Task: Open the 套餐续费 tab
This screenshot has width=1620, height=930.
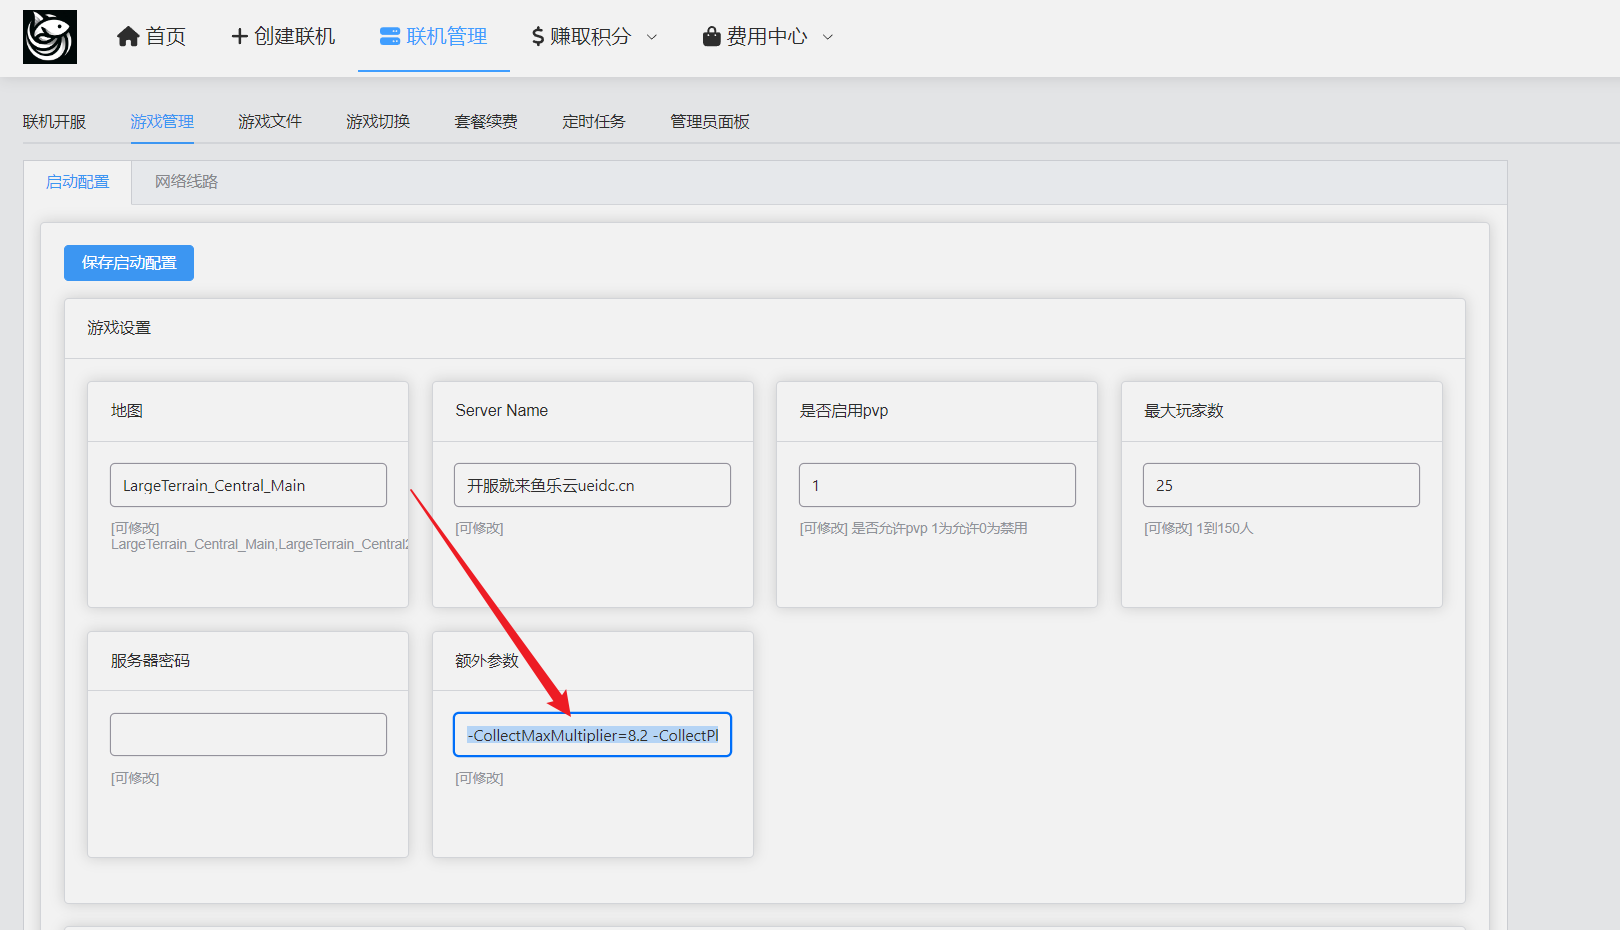Action: pyautogui.click(x=486, y=122)
